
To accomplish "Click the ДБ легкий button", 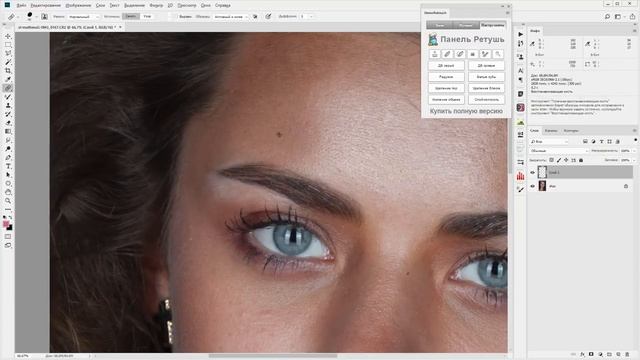I will pos(446,65).
